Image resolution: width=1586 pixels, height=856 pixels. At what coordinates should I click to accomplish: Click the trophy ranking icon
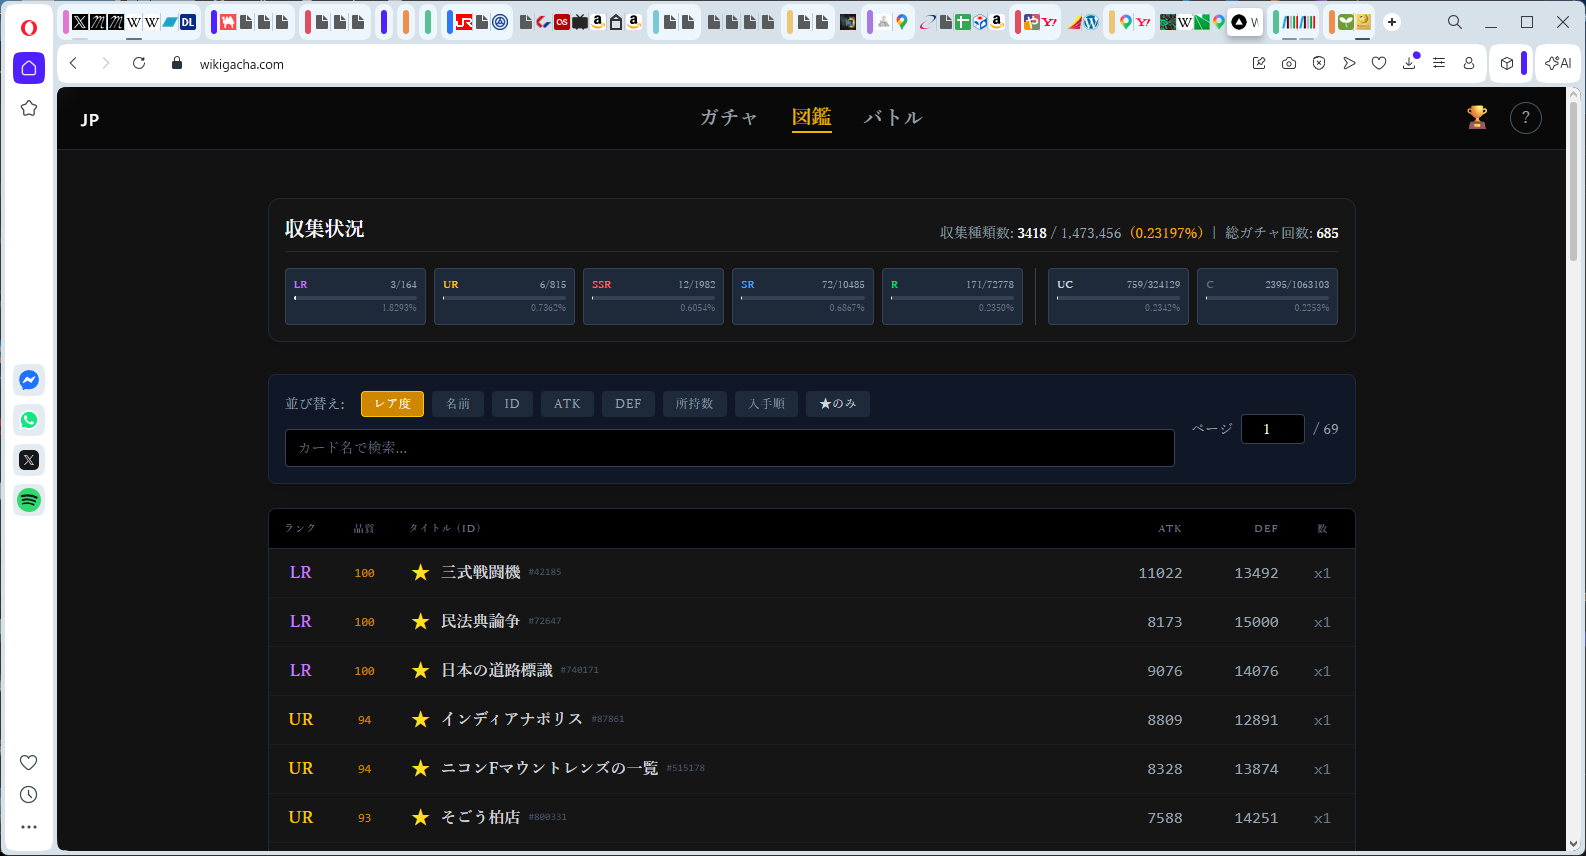pyautogui.click(x=1476, y=118)
